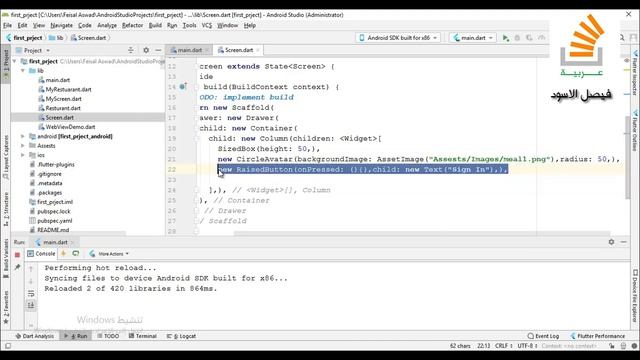This screenshot has width=640, height=360.
Task: Click the lib breadcrumb in navigation bar
Action: click(x=56, y=38)
